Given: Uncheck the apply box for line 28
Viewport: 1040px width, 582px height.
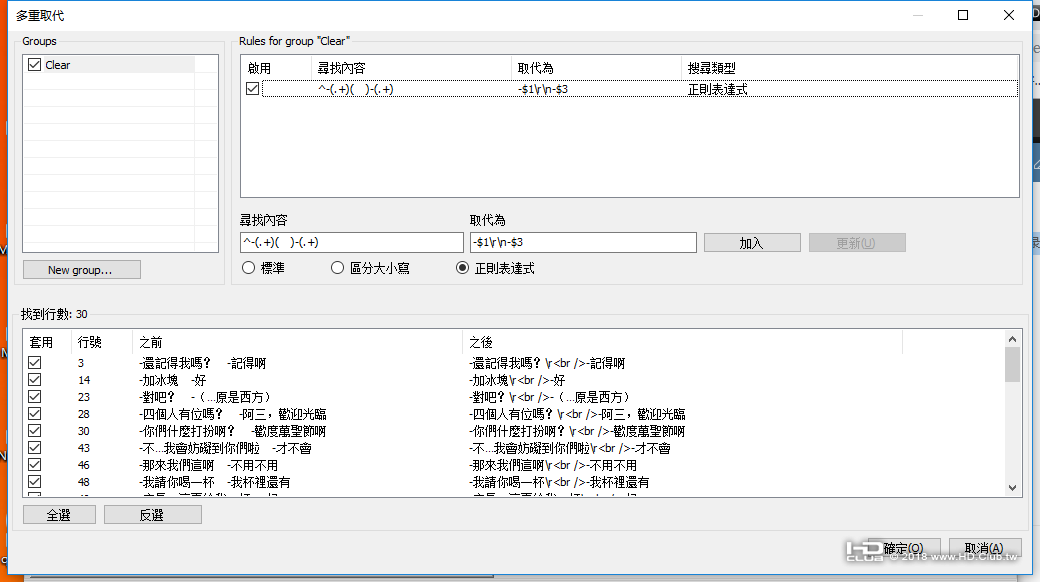Looking at the screenshot, I should tap(34, 413).
